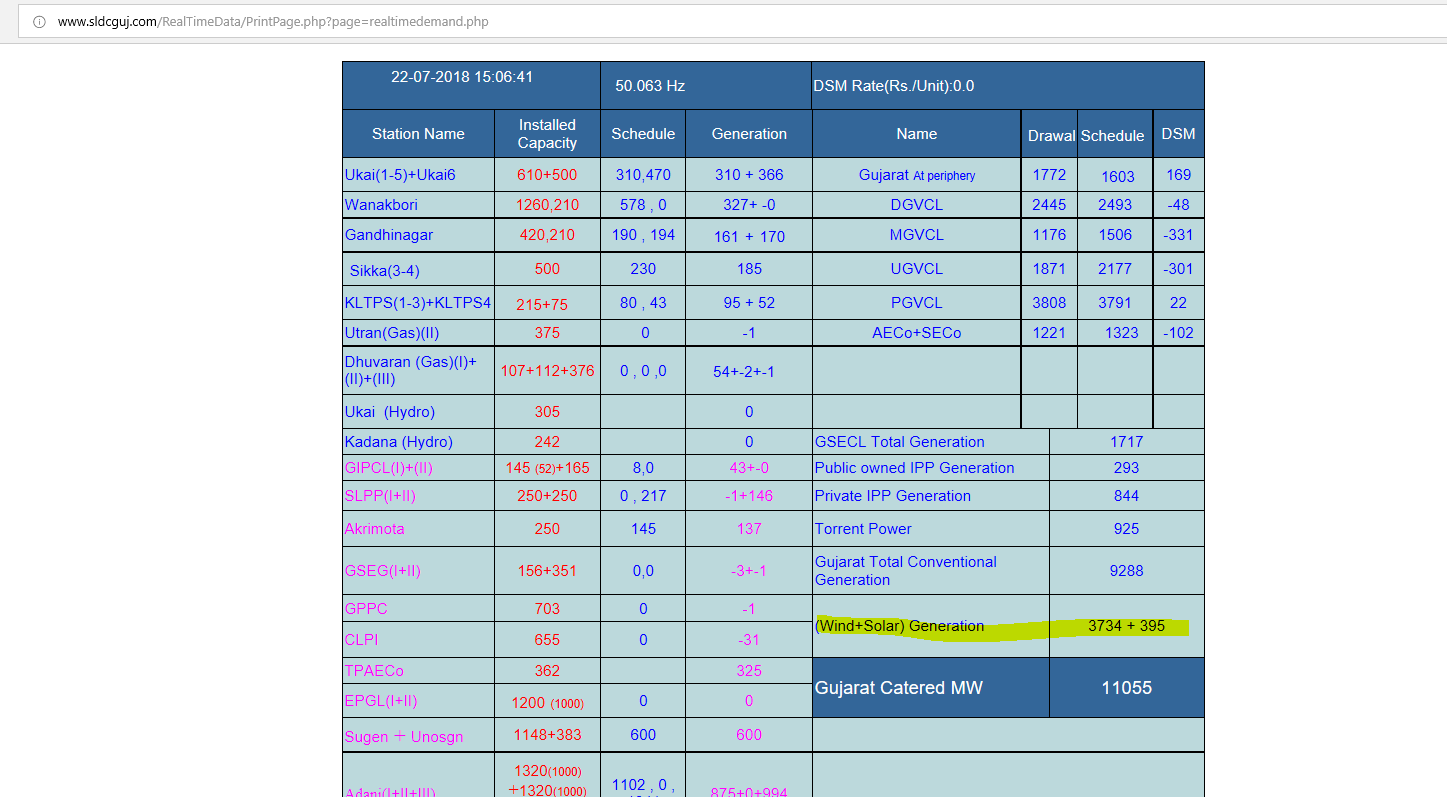
Task: Click Ukai schedule value 310,470
Action: pos(643,175)
